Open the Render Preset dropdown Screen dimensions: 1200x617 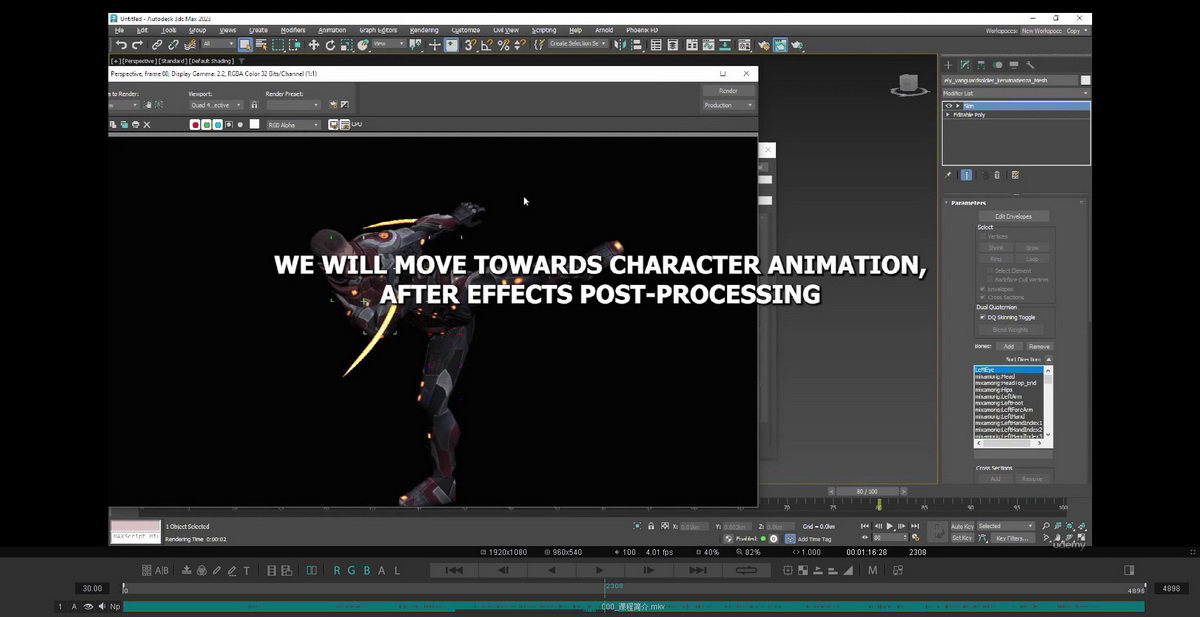(293, 105)
